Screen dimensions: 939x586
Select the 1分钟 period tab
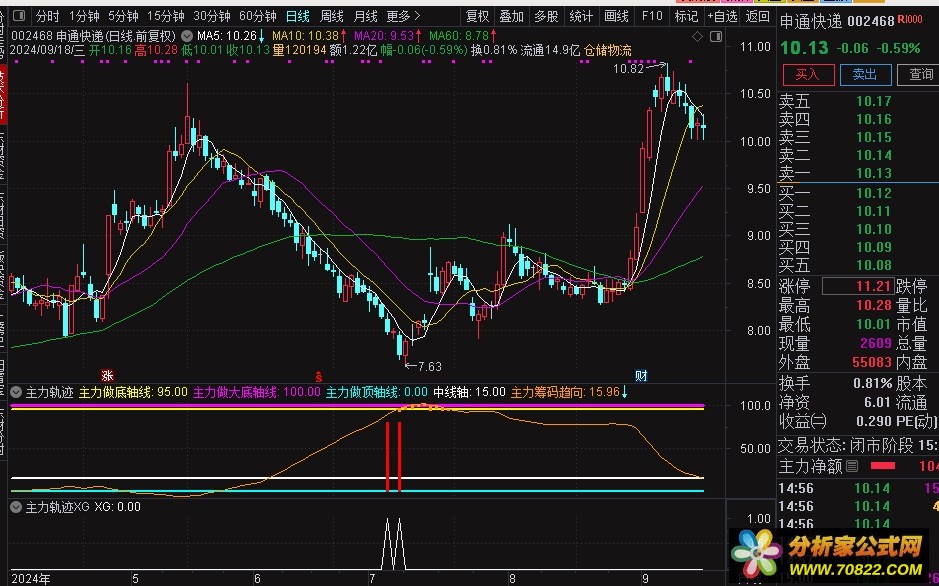point(84,16)
